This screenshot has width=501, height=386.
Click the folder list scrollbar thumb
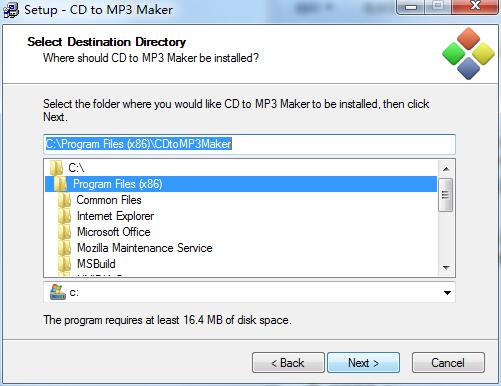click(x=446, y=195)
